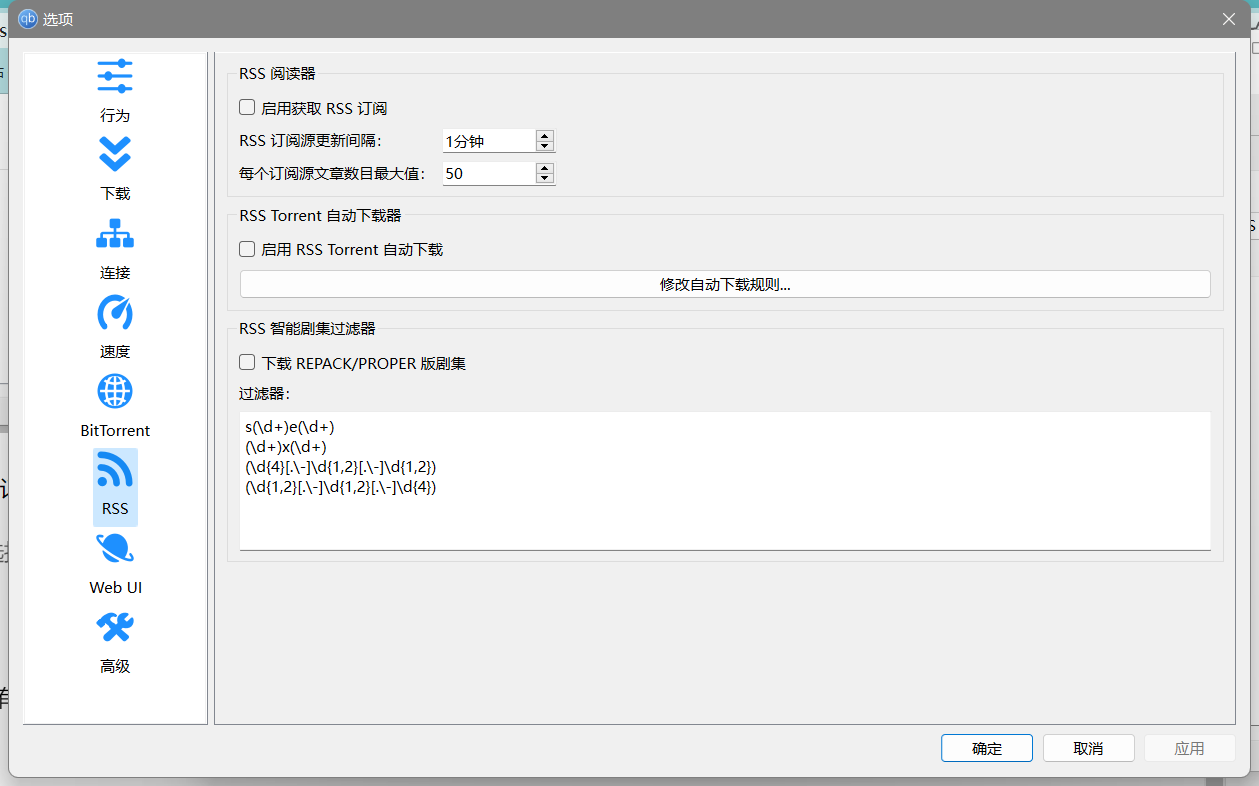Enable the 启用获取 RSS 订阅 checkbox

[247, 108]
